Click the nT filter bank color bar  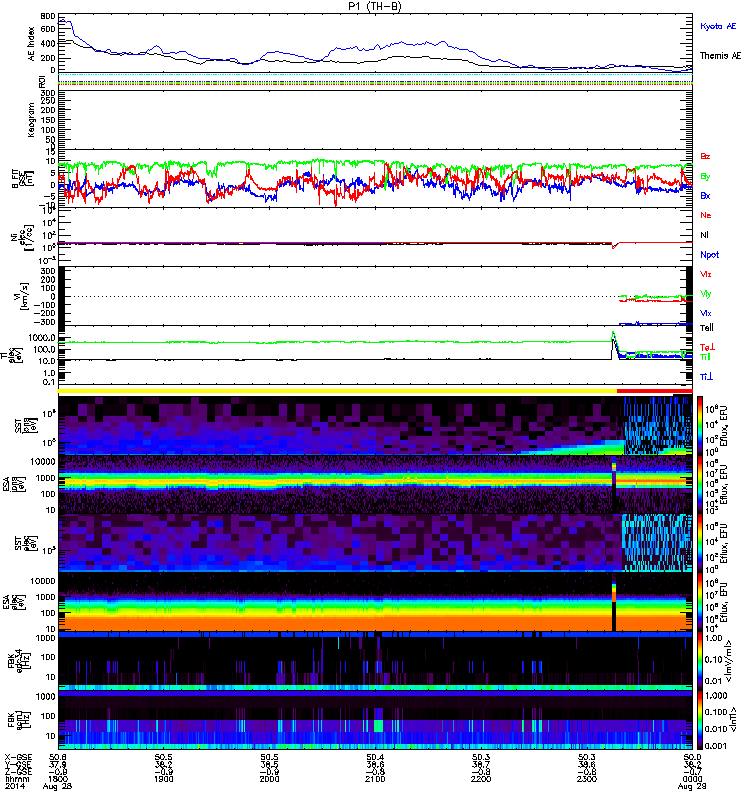coord(700,720)
